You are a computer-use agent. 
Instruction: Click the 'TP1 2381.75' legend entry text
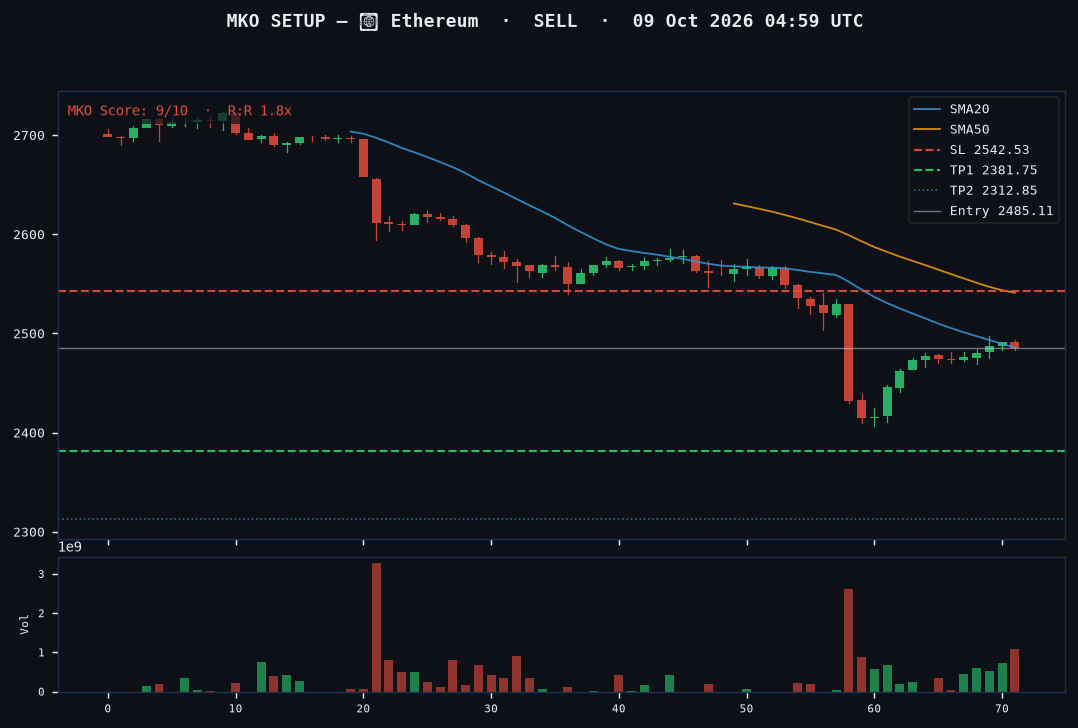point(993,170)
